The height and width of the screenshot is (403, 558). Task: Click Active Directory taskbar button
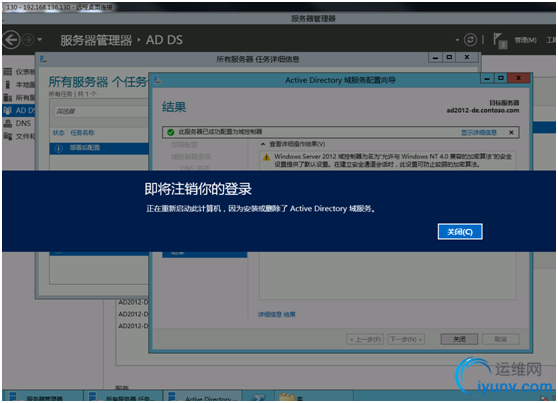pyautogui.click(x=203, y=396)
